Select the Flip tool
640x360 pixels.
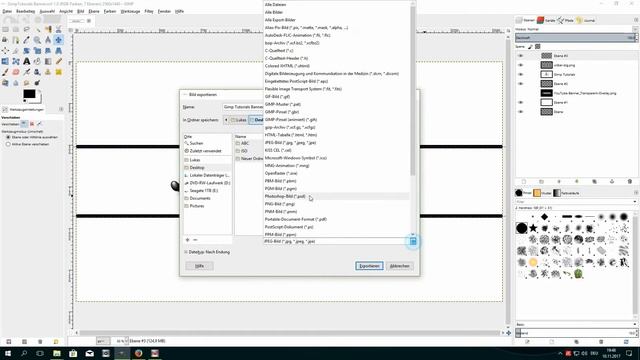[5, 61]
